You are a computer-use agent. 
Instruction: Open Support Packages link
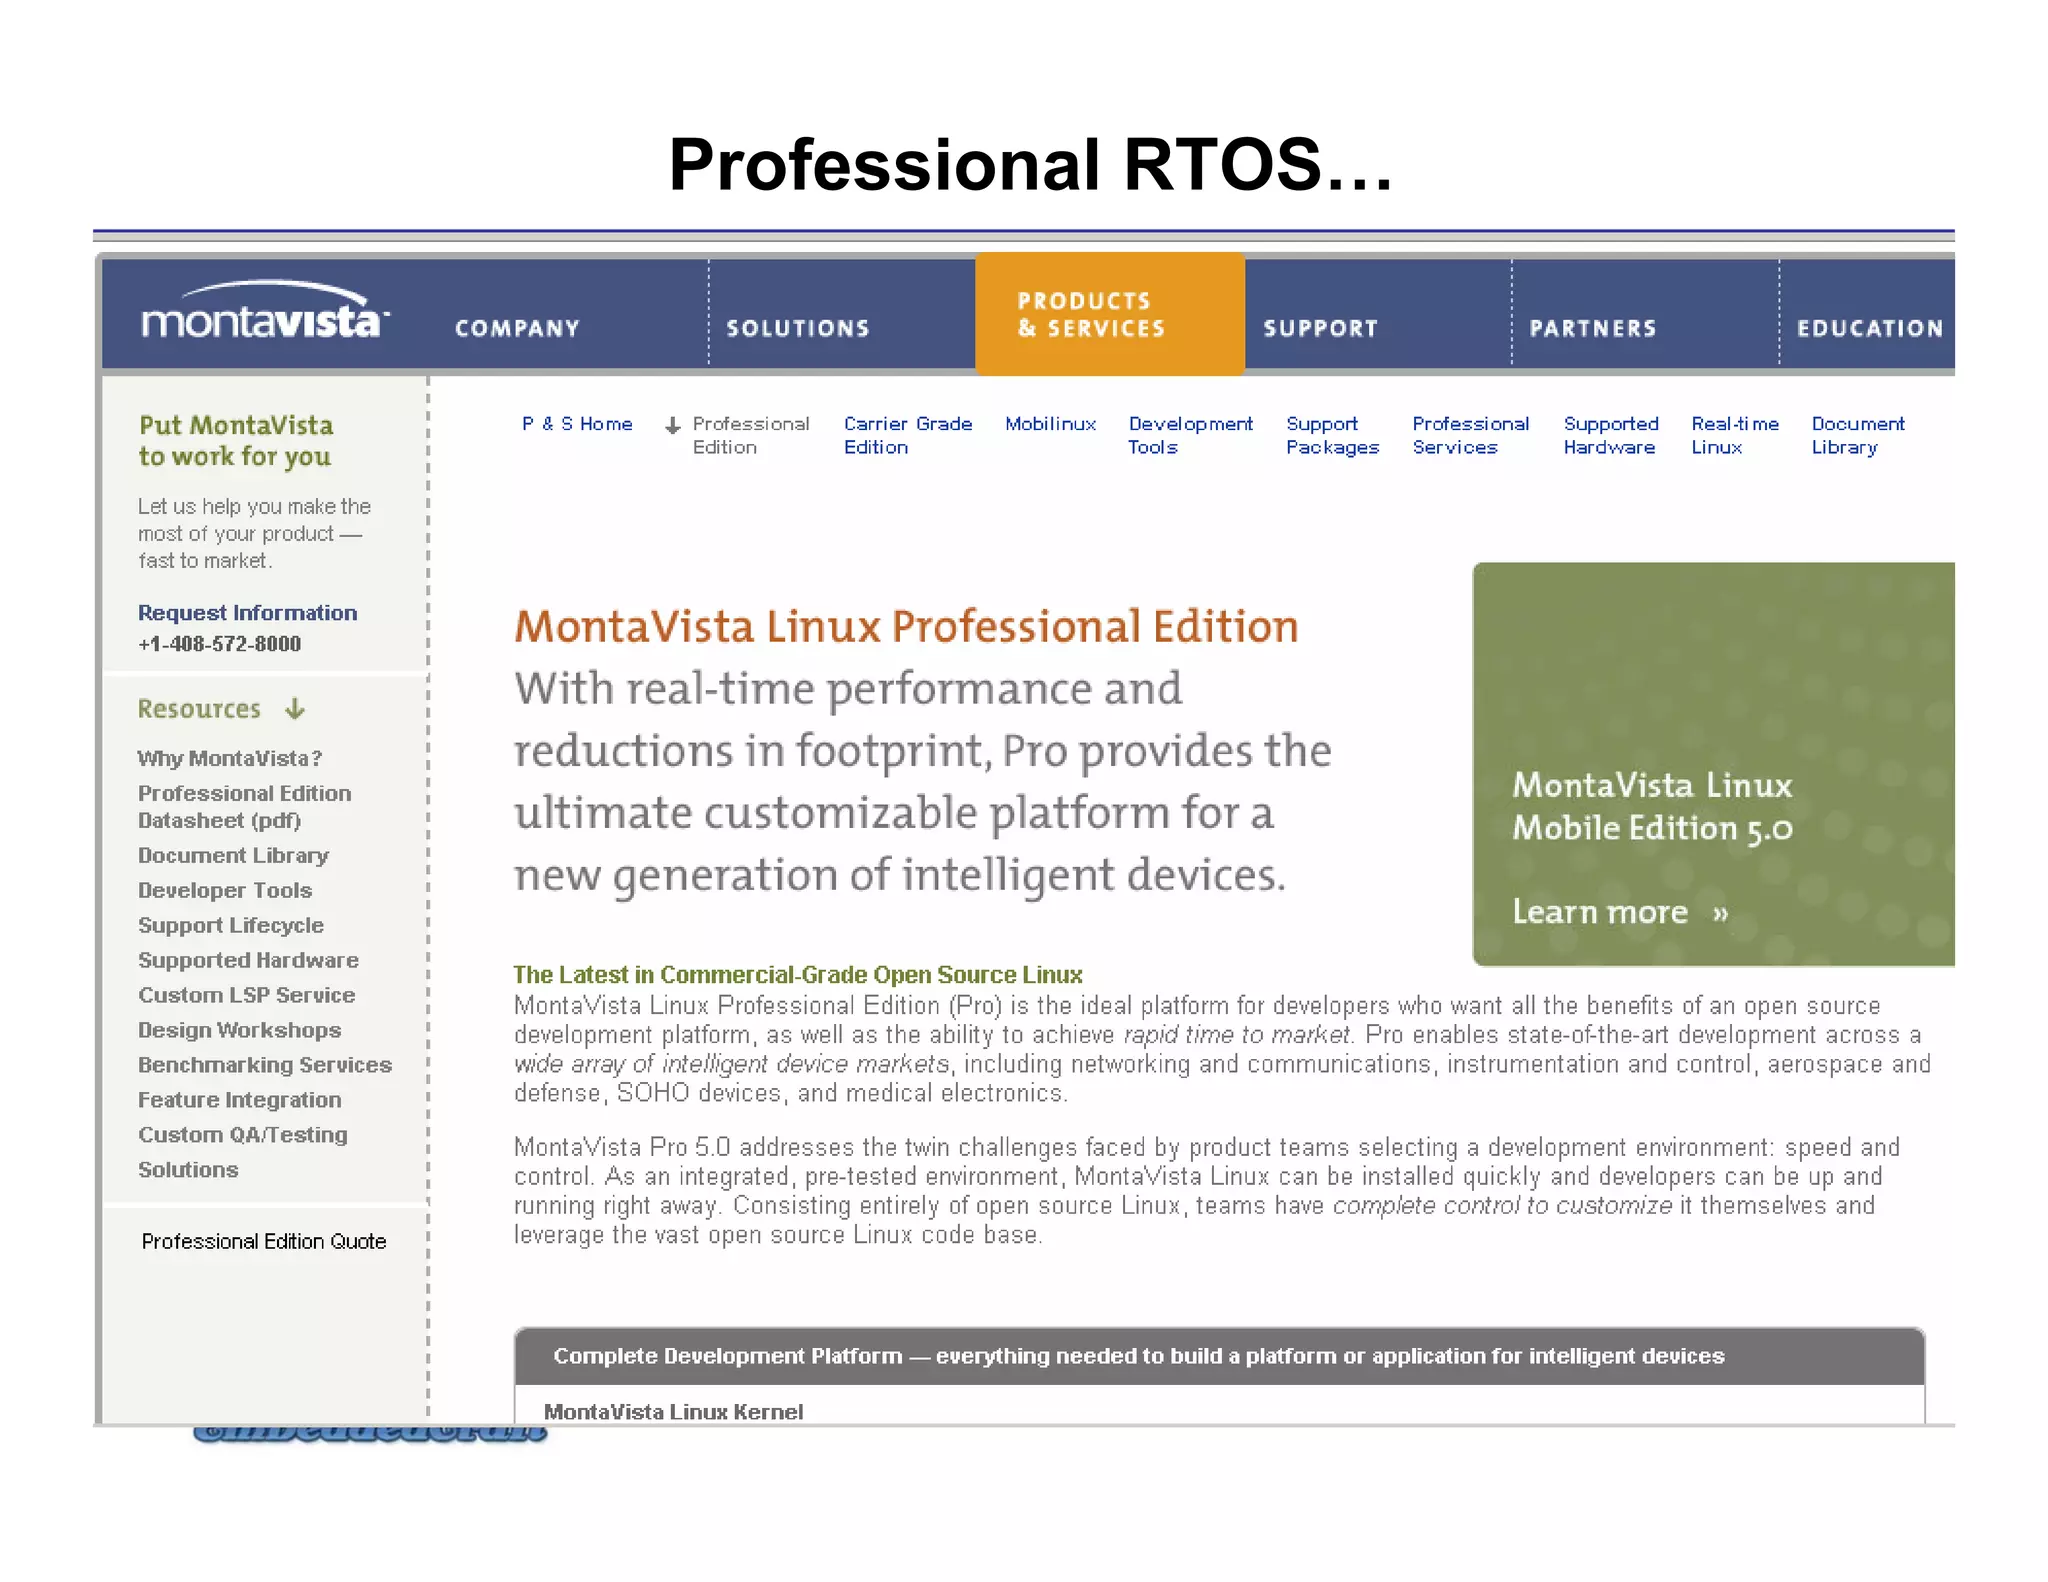tap(1332, 436)
